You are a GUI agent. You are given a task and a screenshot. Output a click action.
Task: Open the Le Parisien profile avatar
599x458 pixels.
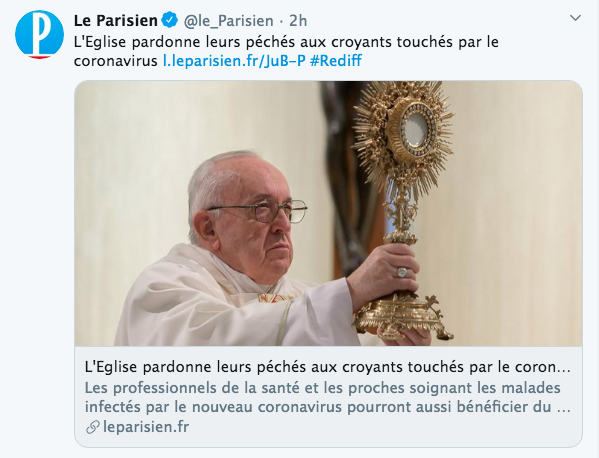[39, 35]
